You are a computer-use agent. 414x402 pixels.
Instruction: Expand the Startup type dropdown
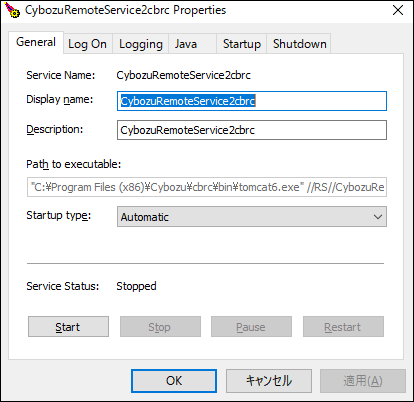(x=252, y=217)
